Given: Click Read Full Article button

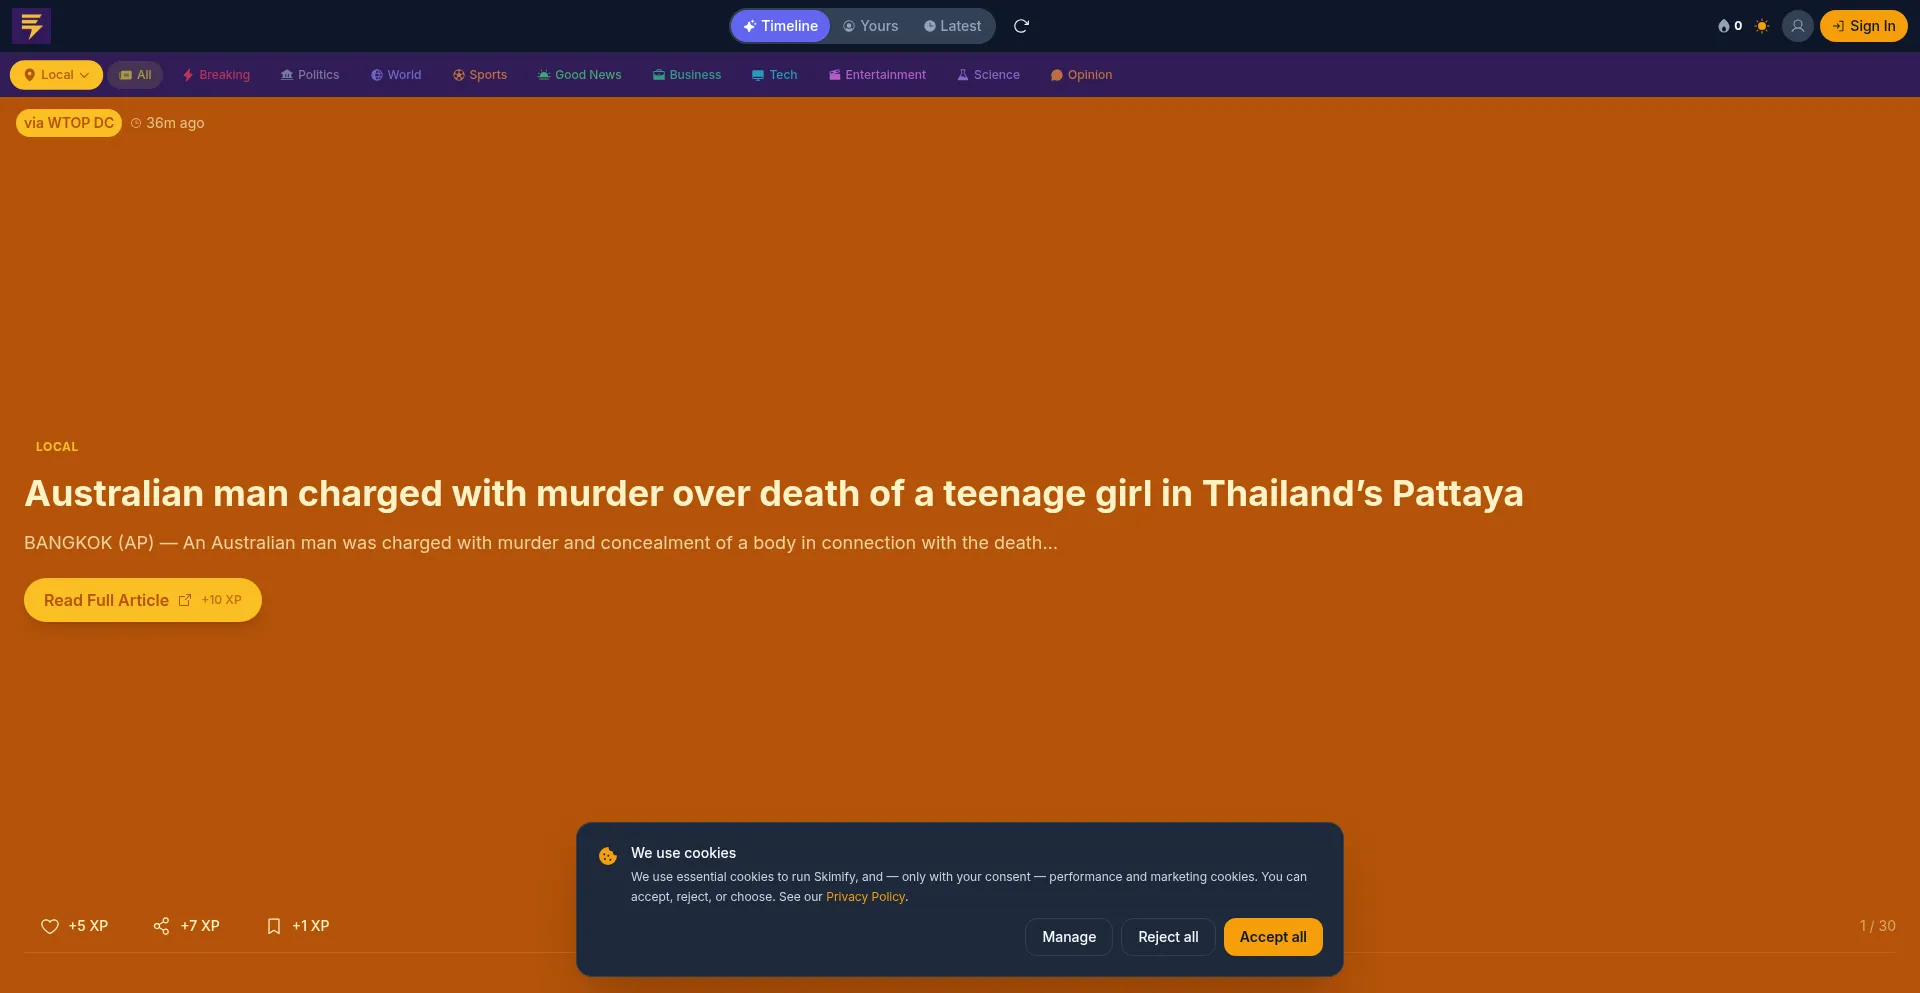Looking at the screenshot, I should pos(143,600).
